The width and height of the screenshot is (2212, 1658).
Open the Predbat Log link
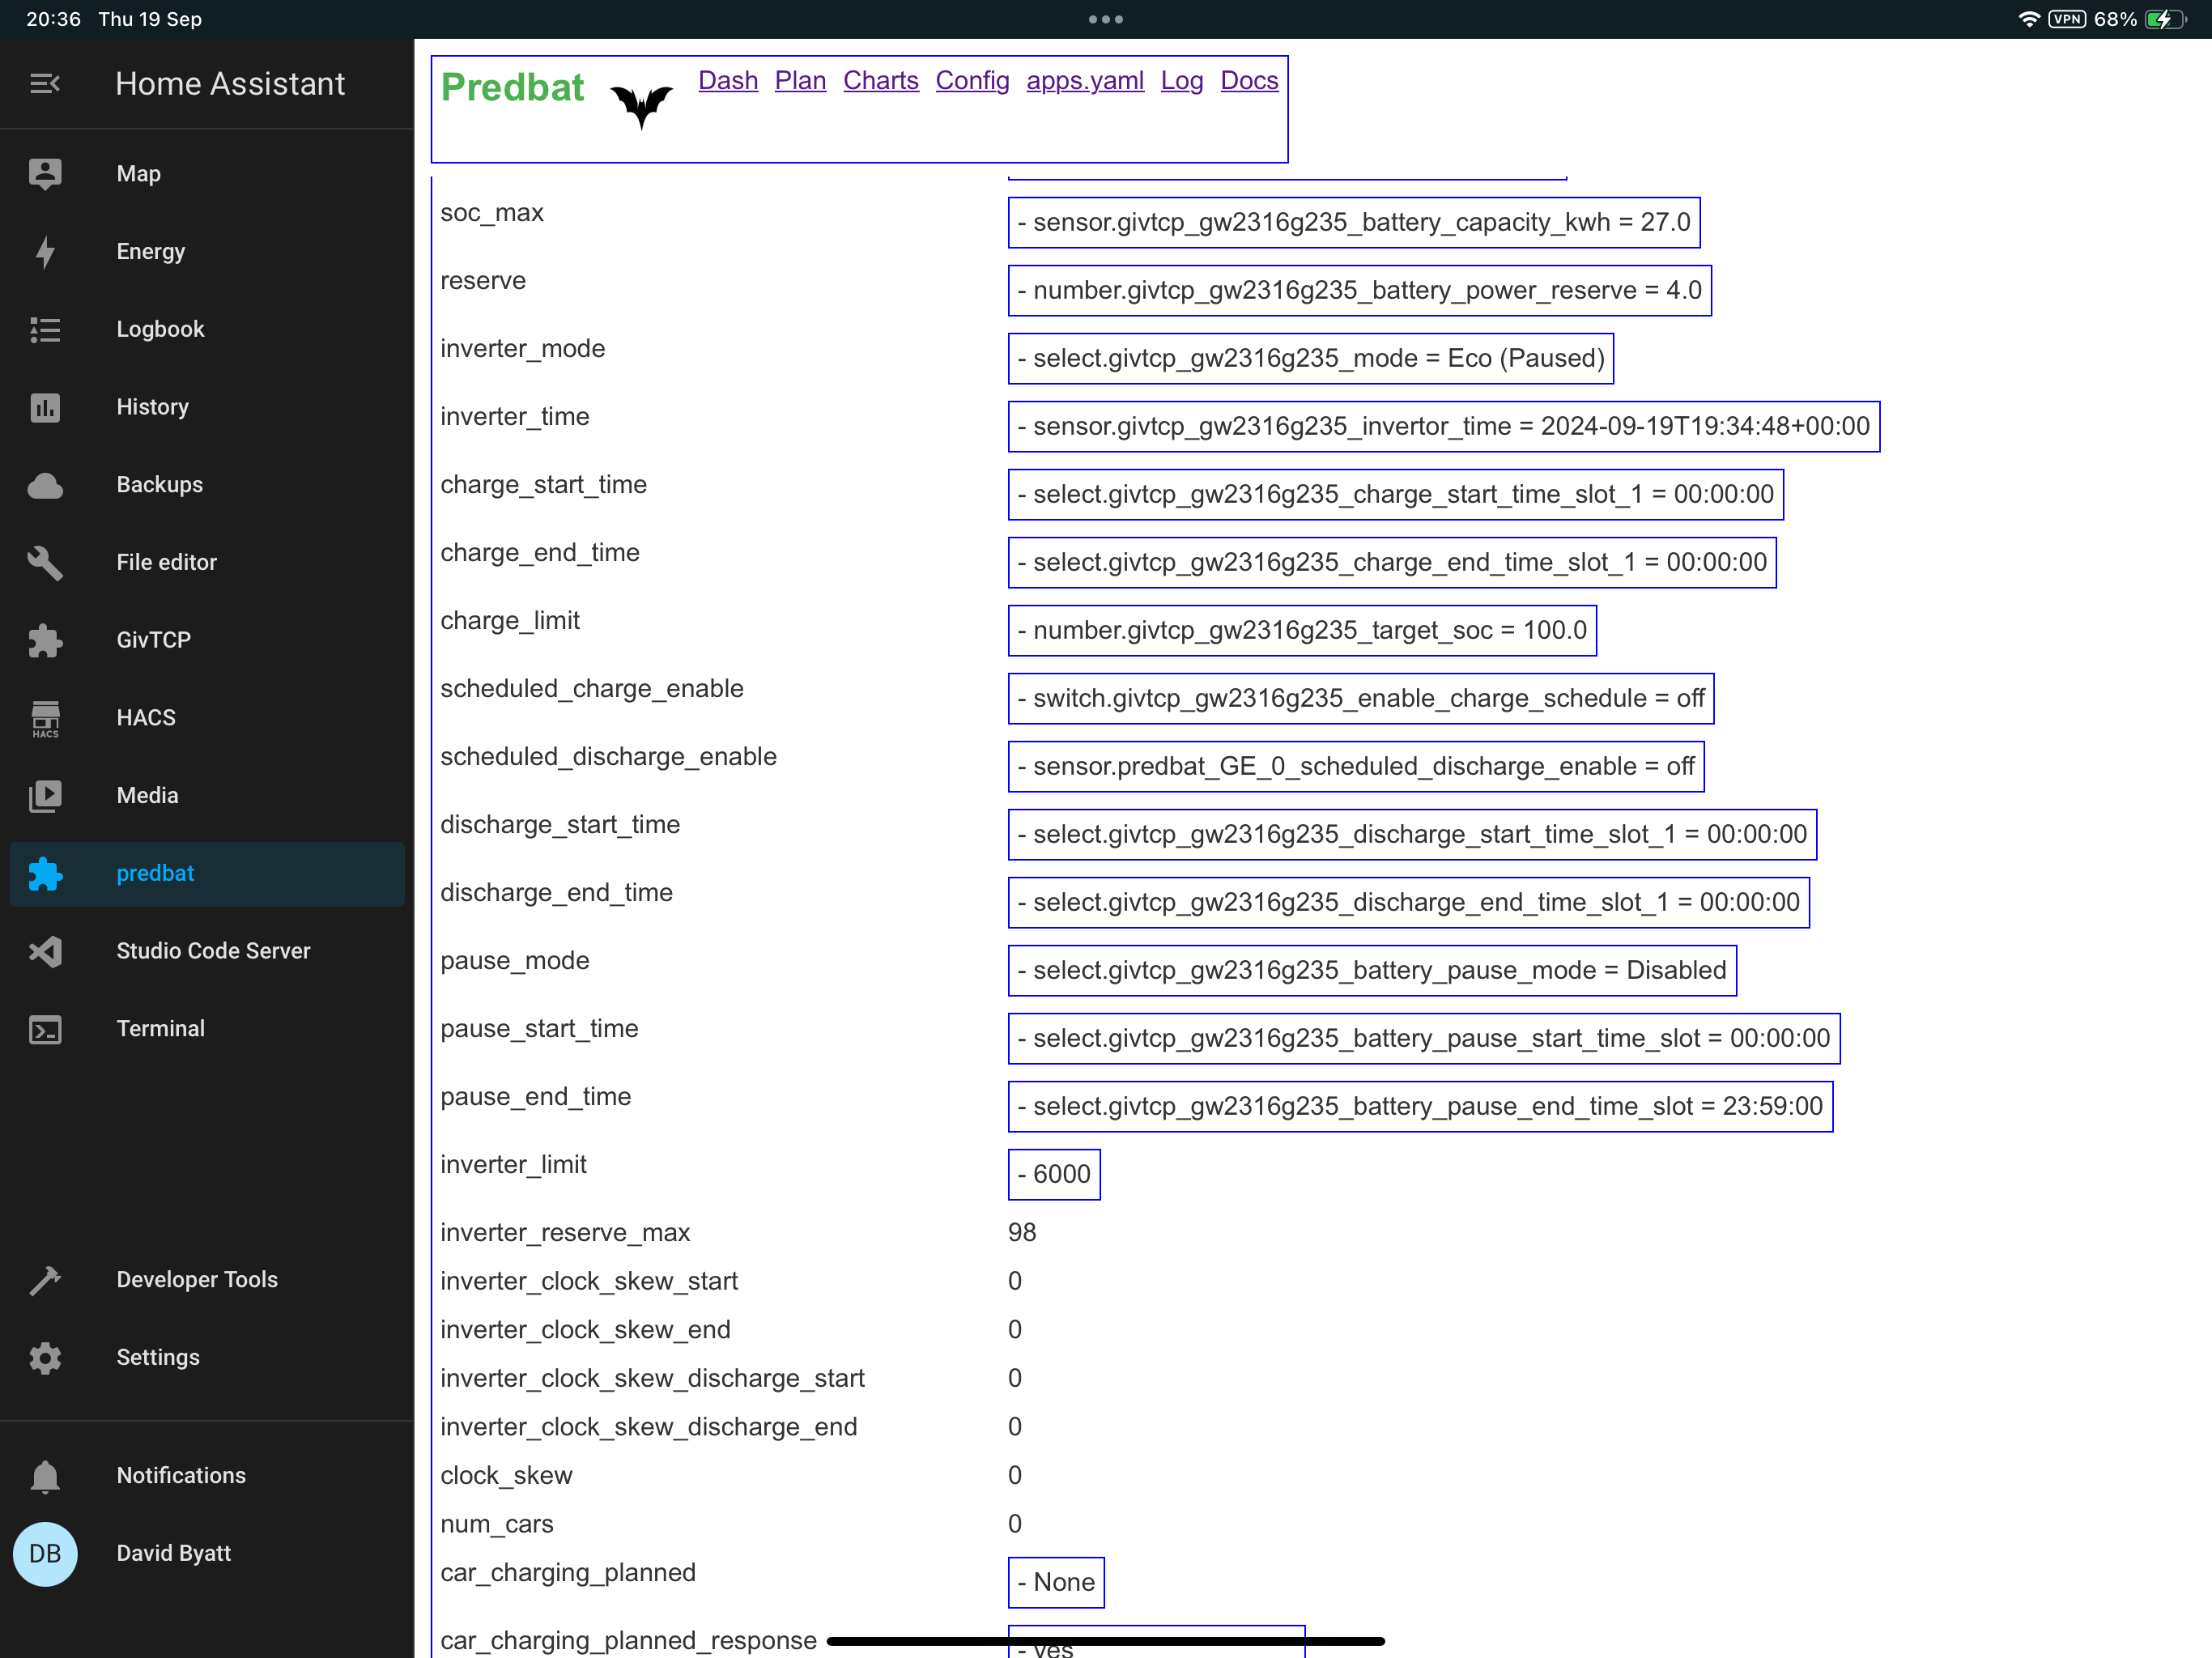click(1182, 81)
